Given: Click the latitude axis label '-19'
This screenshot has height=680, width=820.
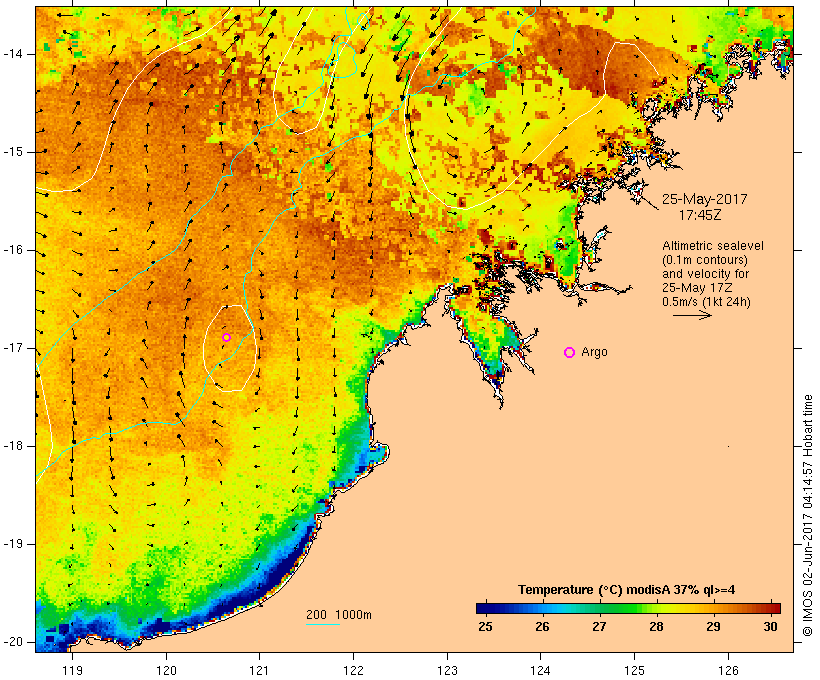Looking at the screenshot, I should point(13,544).
